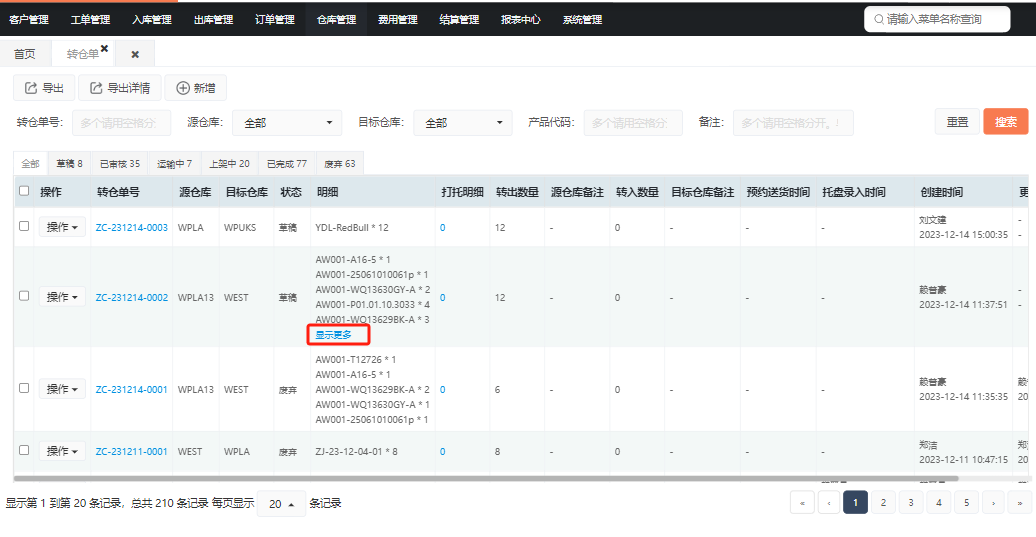Open the 报表中心 menu
Screen dimensions: 1036x537
pos(521,19)
